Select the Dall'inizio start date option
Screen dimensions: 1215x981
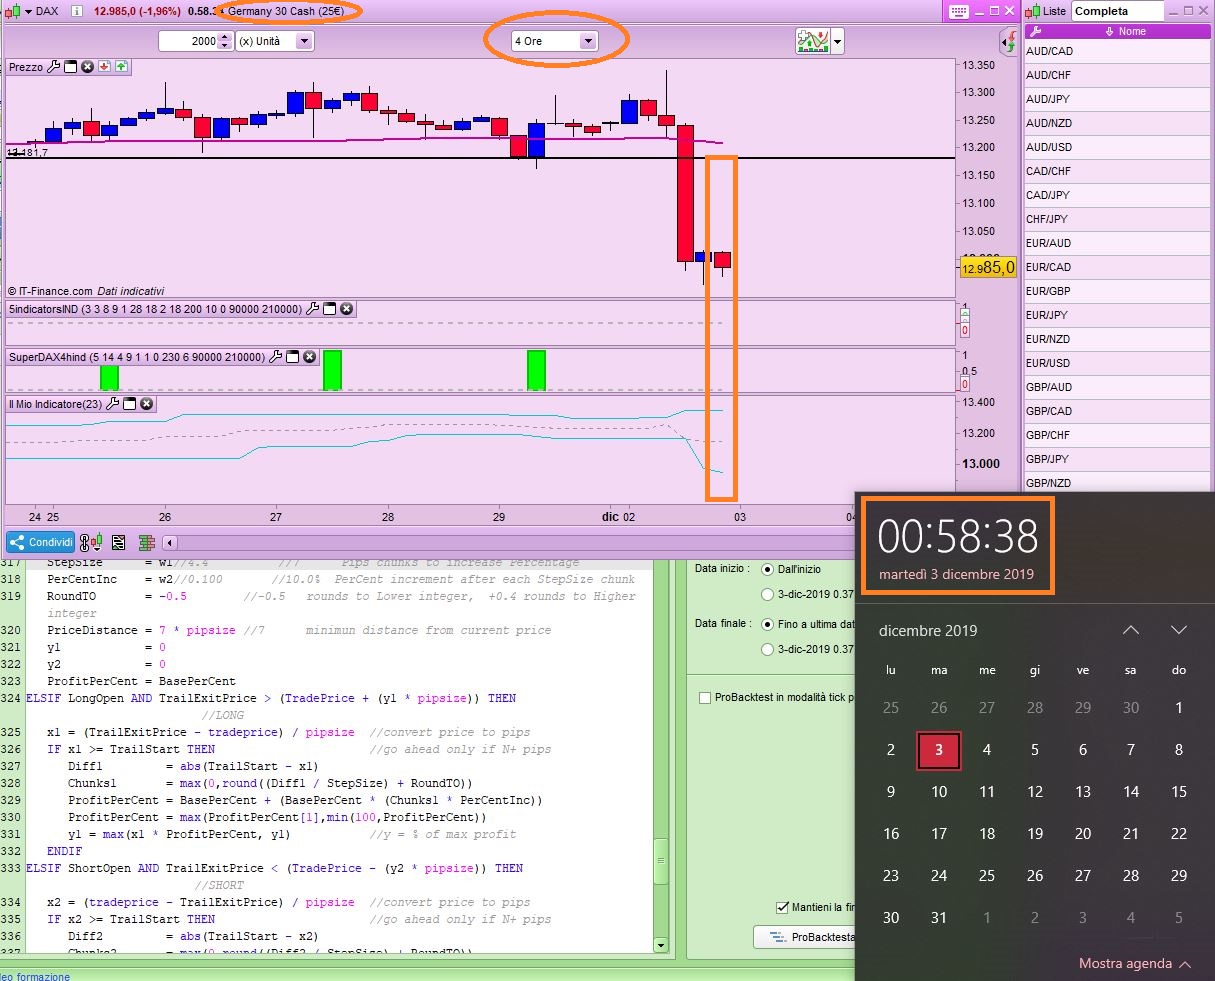768,569
